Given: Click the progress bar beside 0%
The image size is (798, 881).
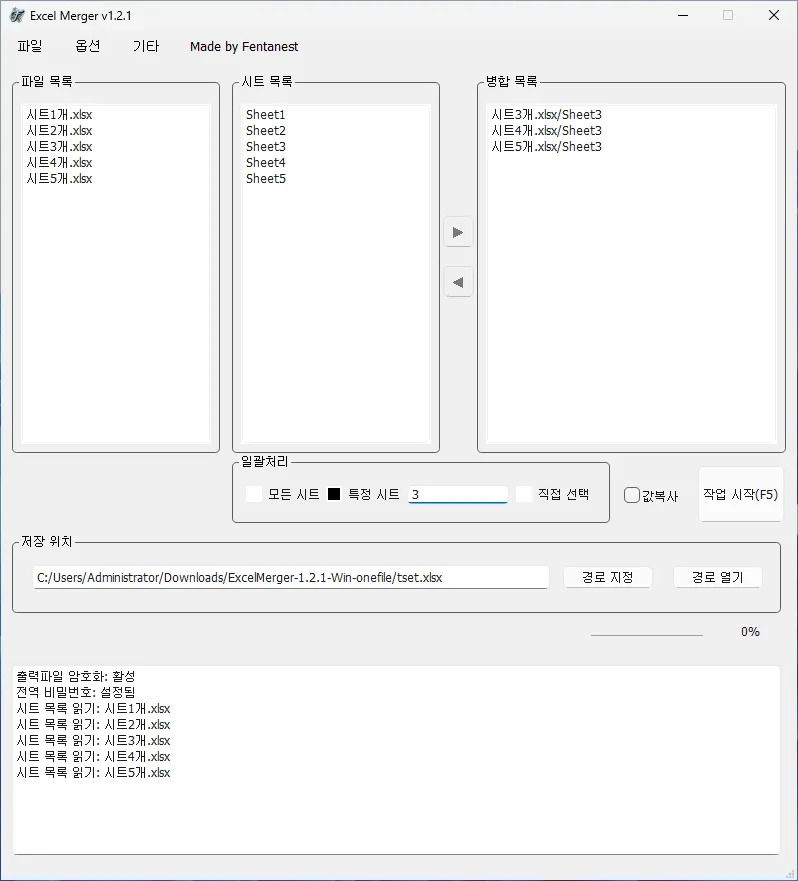Looking at the screenshot, I should pos(647,635).
